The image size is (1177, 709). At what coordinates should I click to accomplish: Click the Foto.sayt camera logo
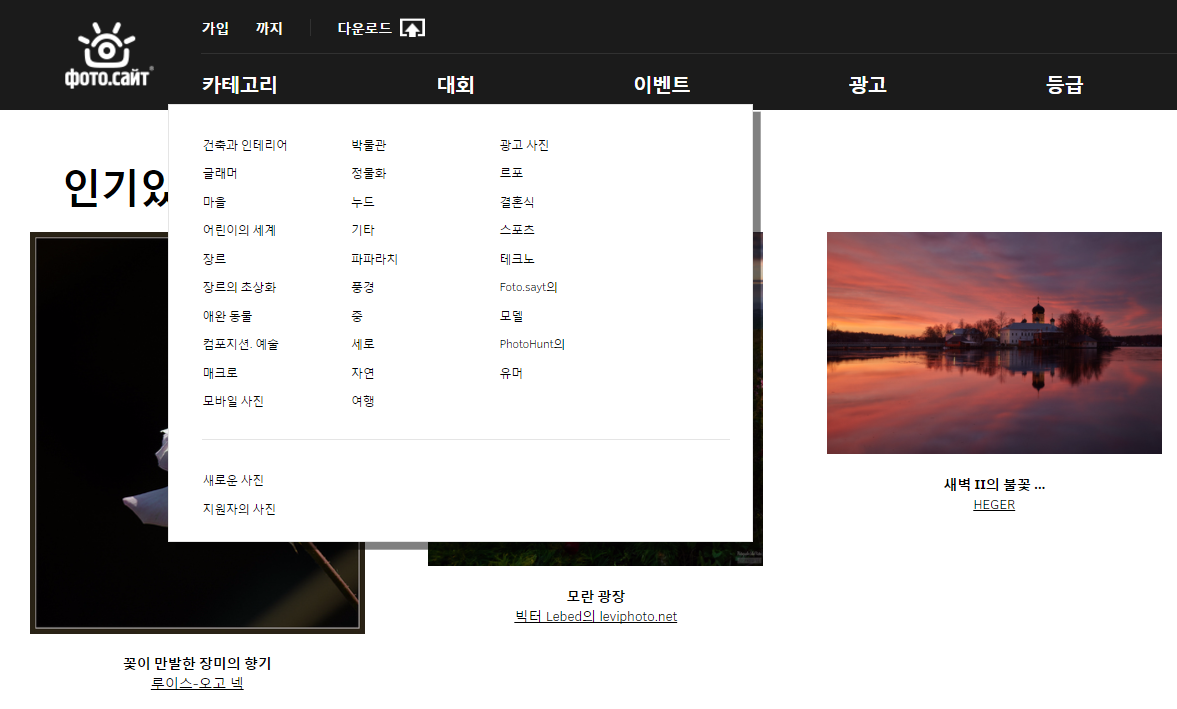pos(107,55)
